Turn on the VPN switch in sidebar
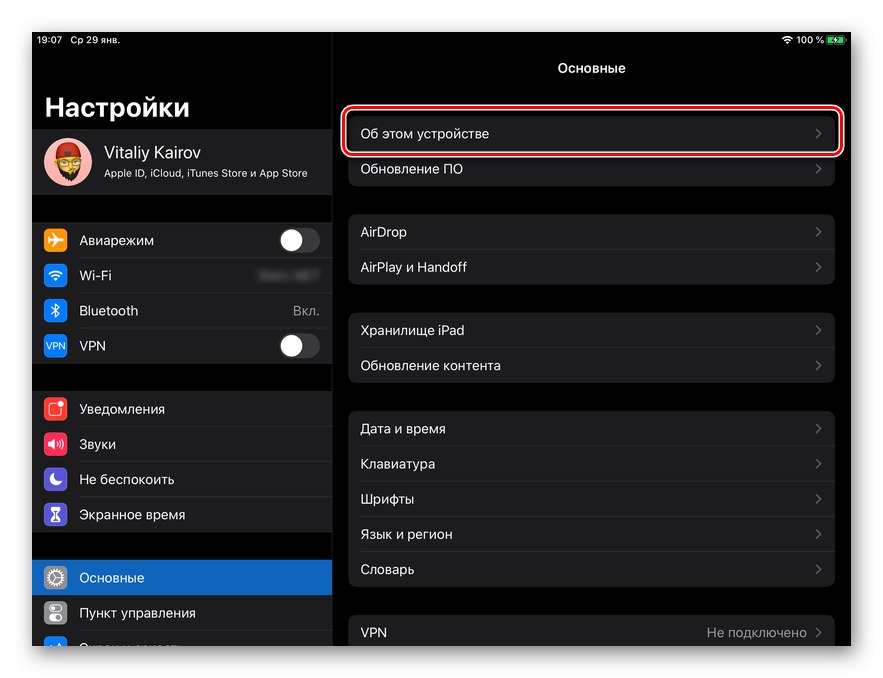Viewport: 883px width, 678px height. pyautogui.click(x=299, y=346)
